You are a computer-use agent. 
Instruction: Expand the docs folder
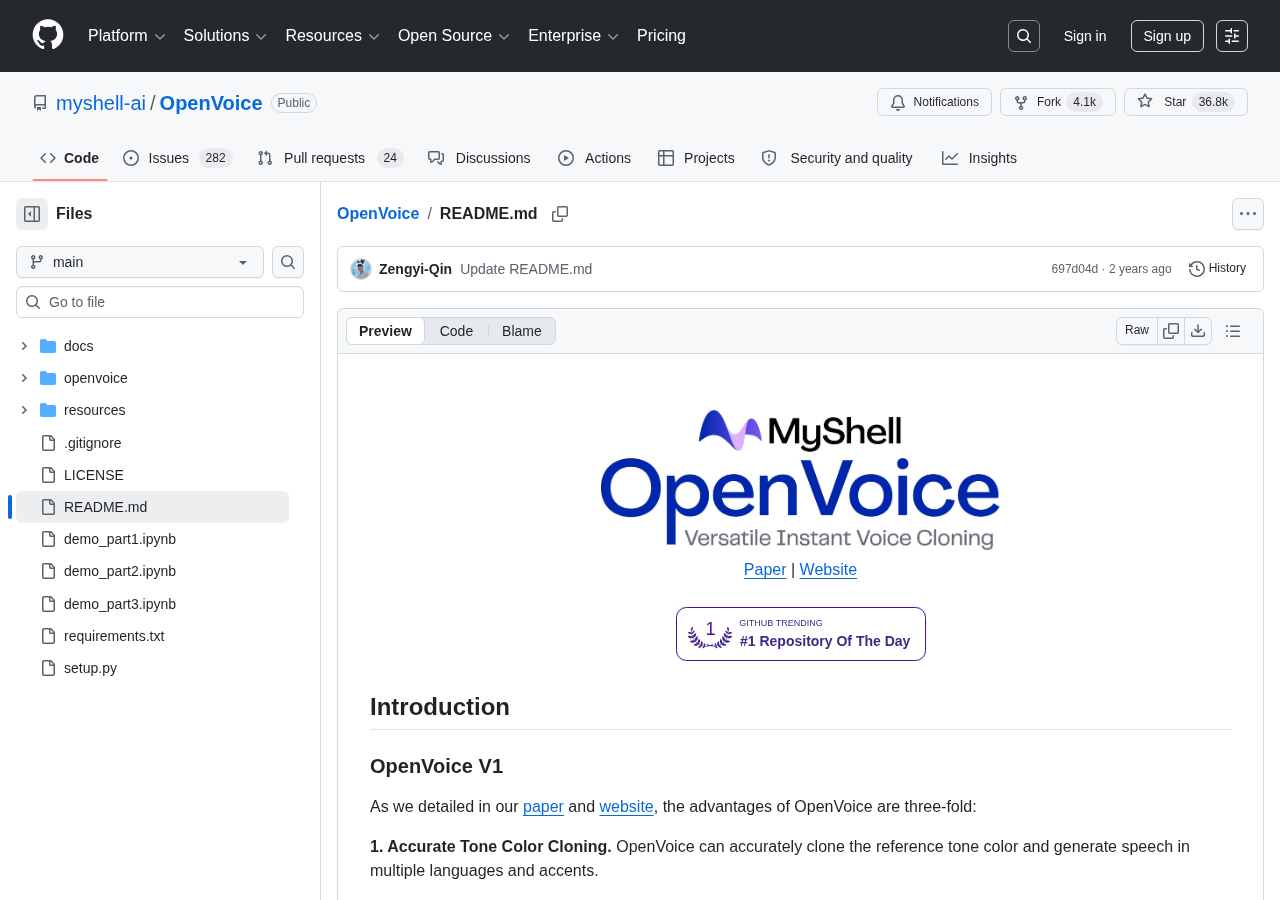click(24, 346)
